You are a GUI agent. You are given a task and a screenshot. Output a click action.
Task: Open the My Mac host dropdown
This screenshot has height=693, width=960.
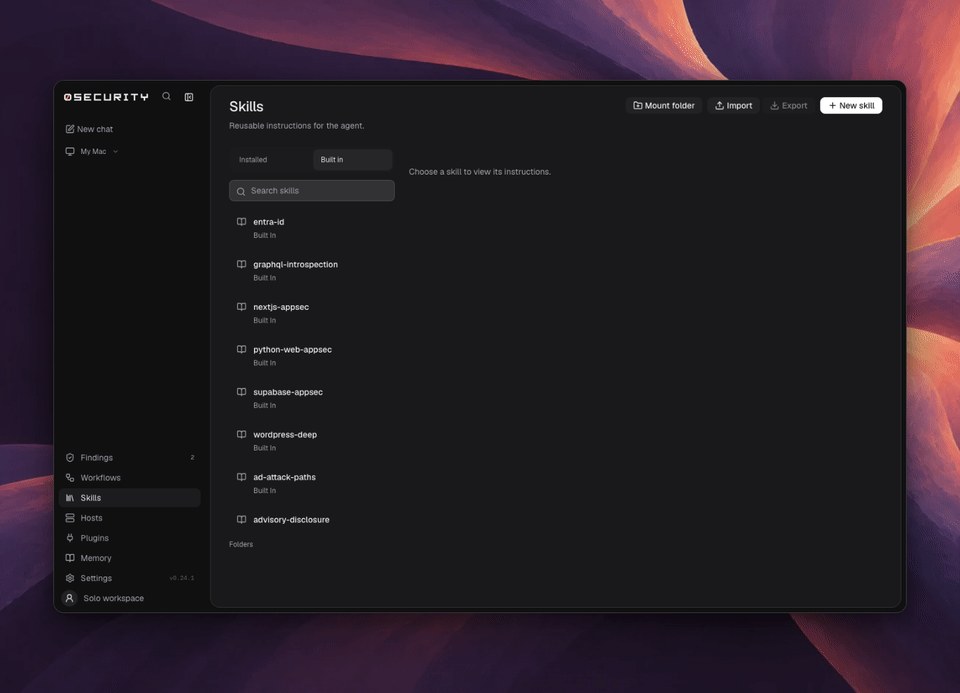point(92,151)
